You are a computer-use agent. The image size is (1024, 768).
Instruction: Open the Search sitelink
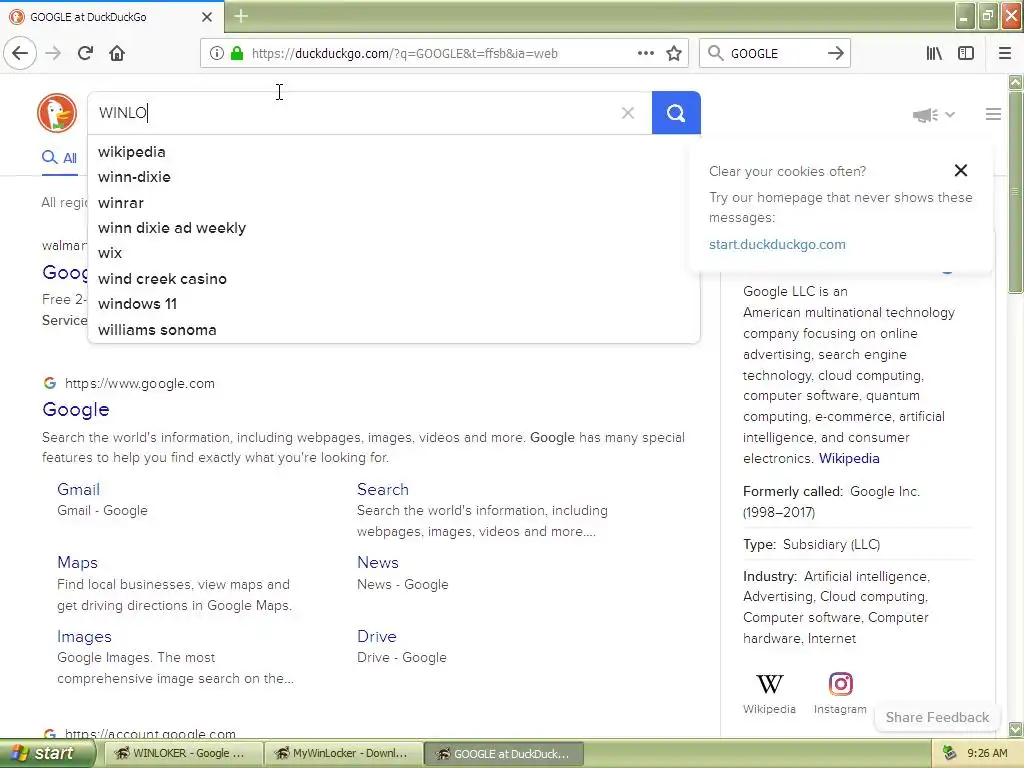point(383,489)
